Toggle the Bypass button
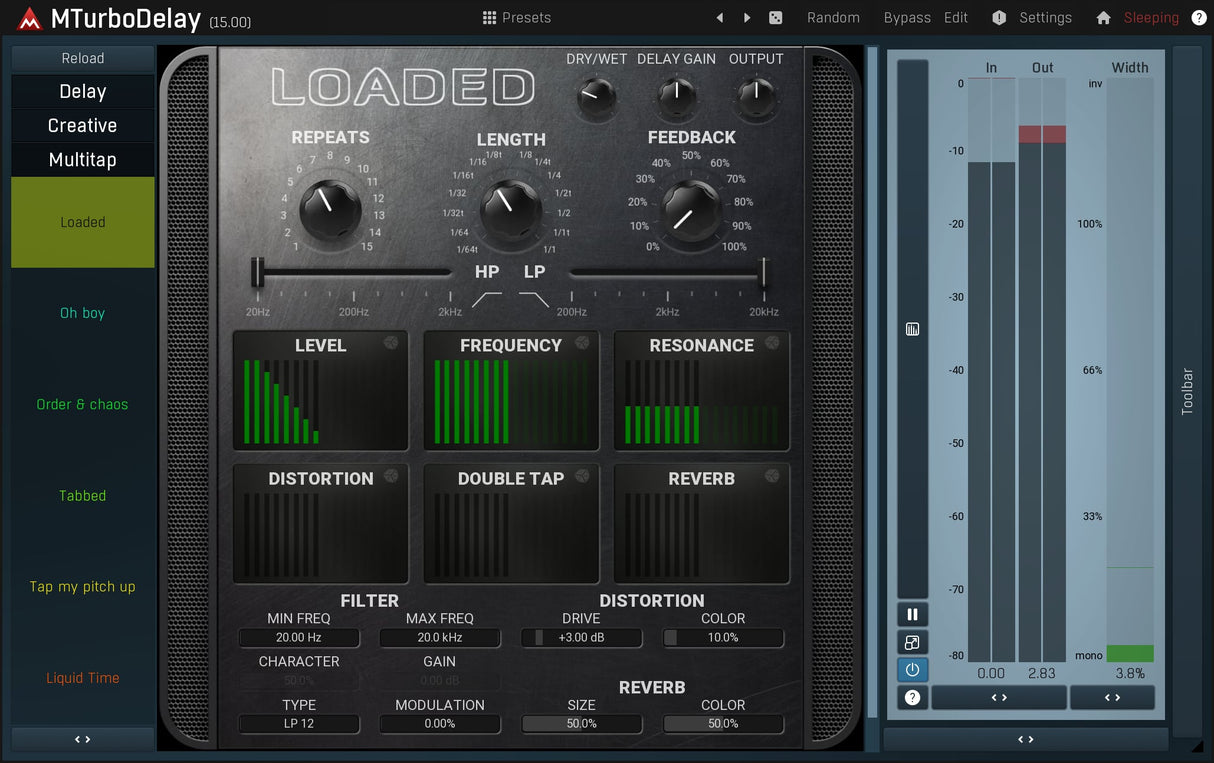The image size is (1214, 763). (906, 18)
